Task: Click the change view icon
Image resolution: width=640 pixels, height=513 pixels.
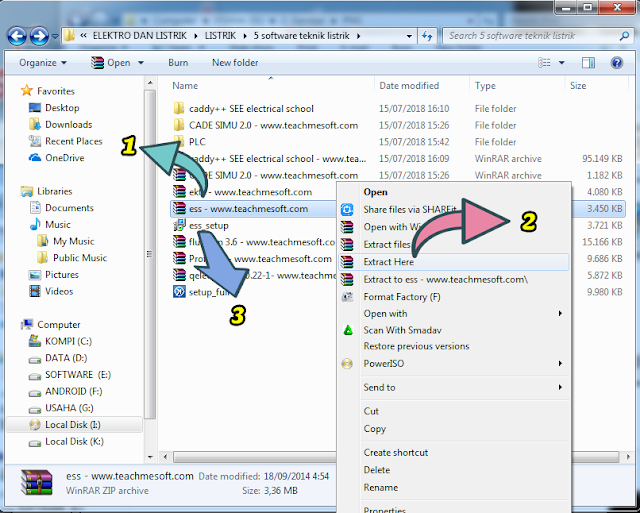Action: pyautogui.click(x=544, y=63)
